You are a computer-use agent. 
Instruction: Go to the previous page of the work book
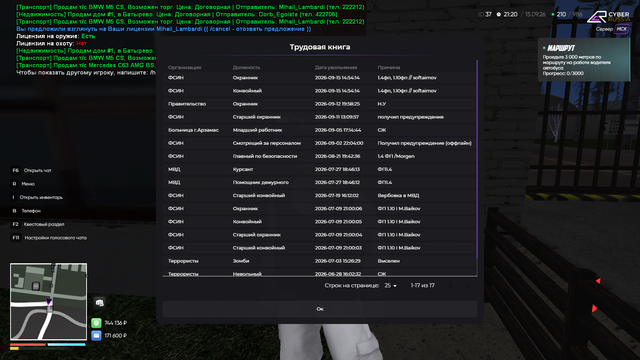click(451, 286)
